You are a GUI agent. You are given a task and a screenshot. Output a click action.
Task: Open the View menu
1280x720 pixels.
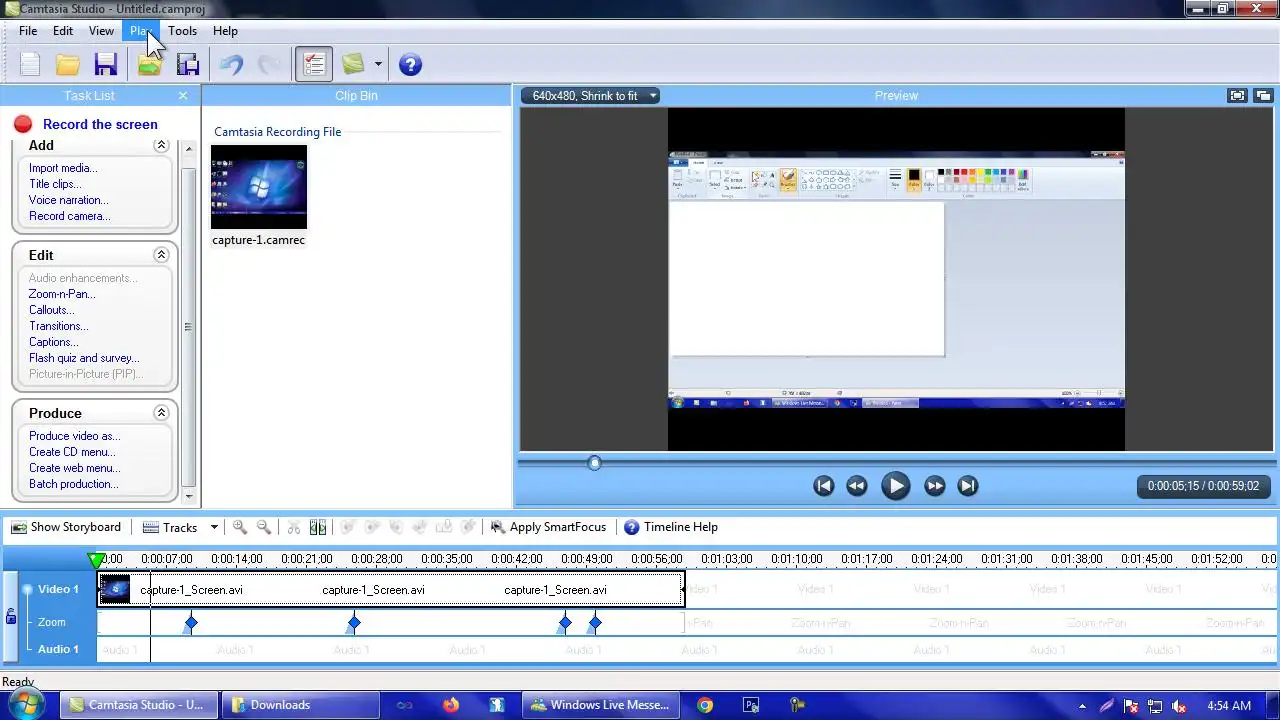101,31
